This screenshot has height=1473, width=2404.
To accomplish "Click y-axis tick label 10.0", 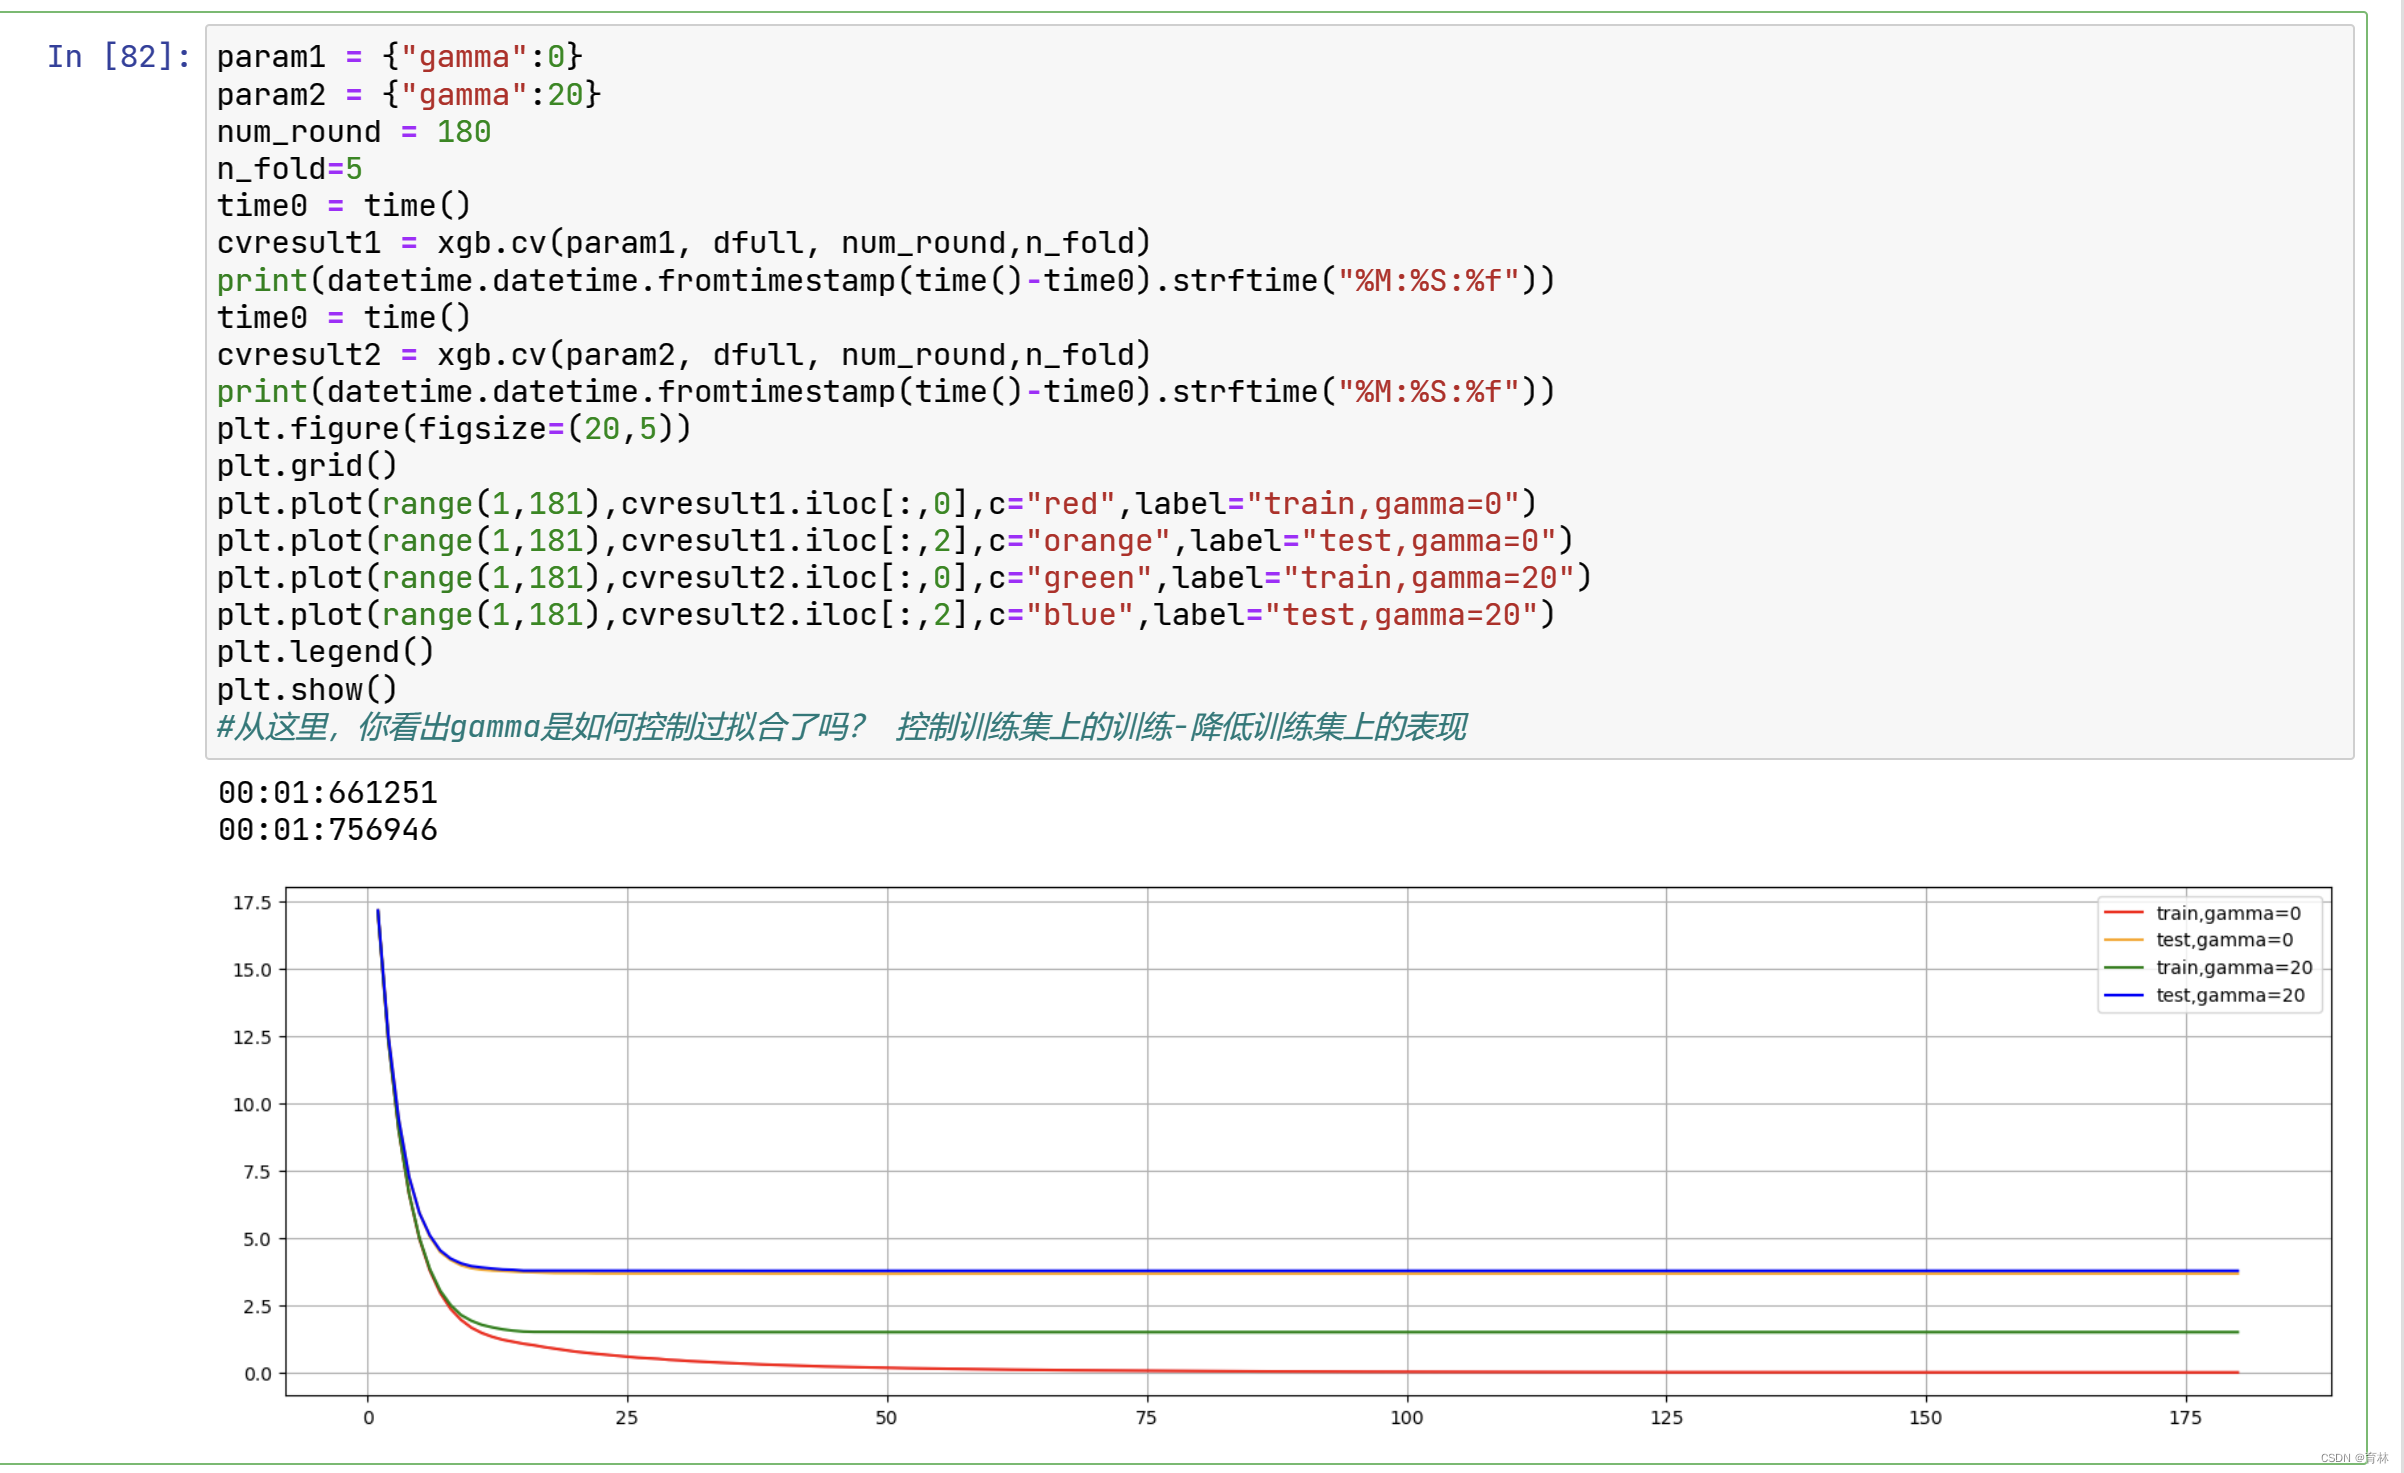I will coord(252,1105).
